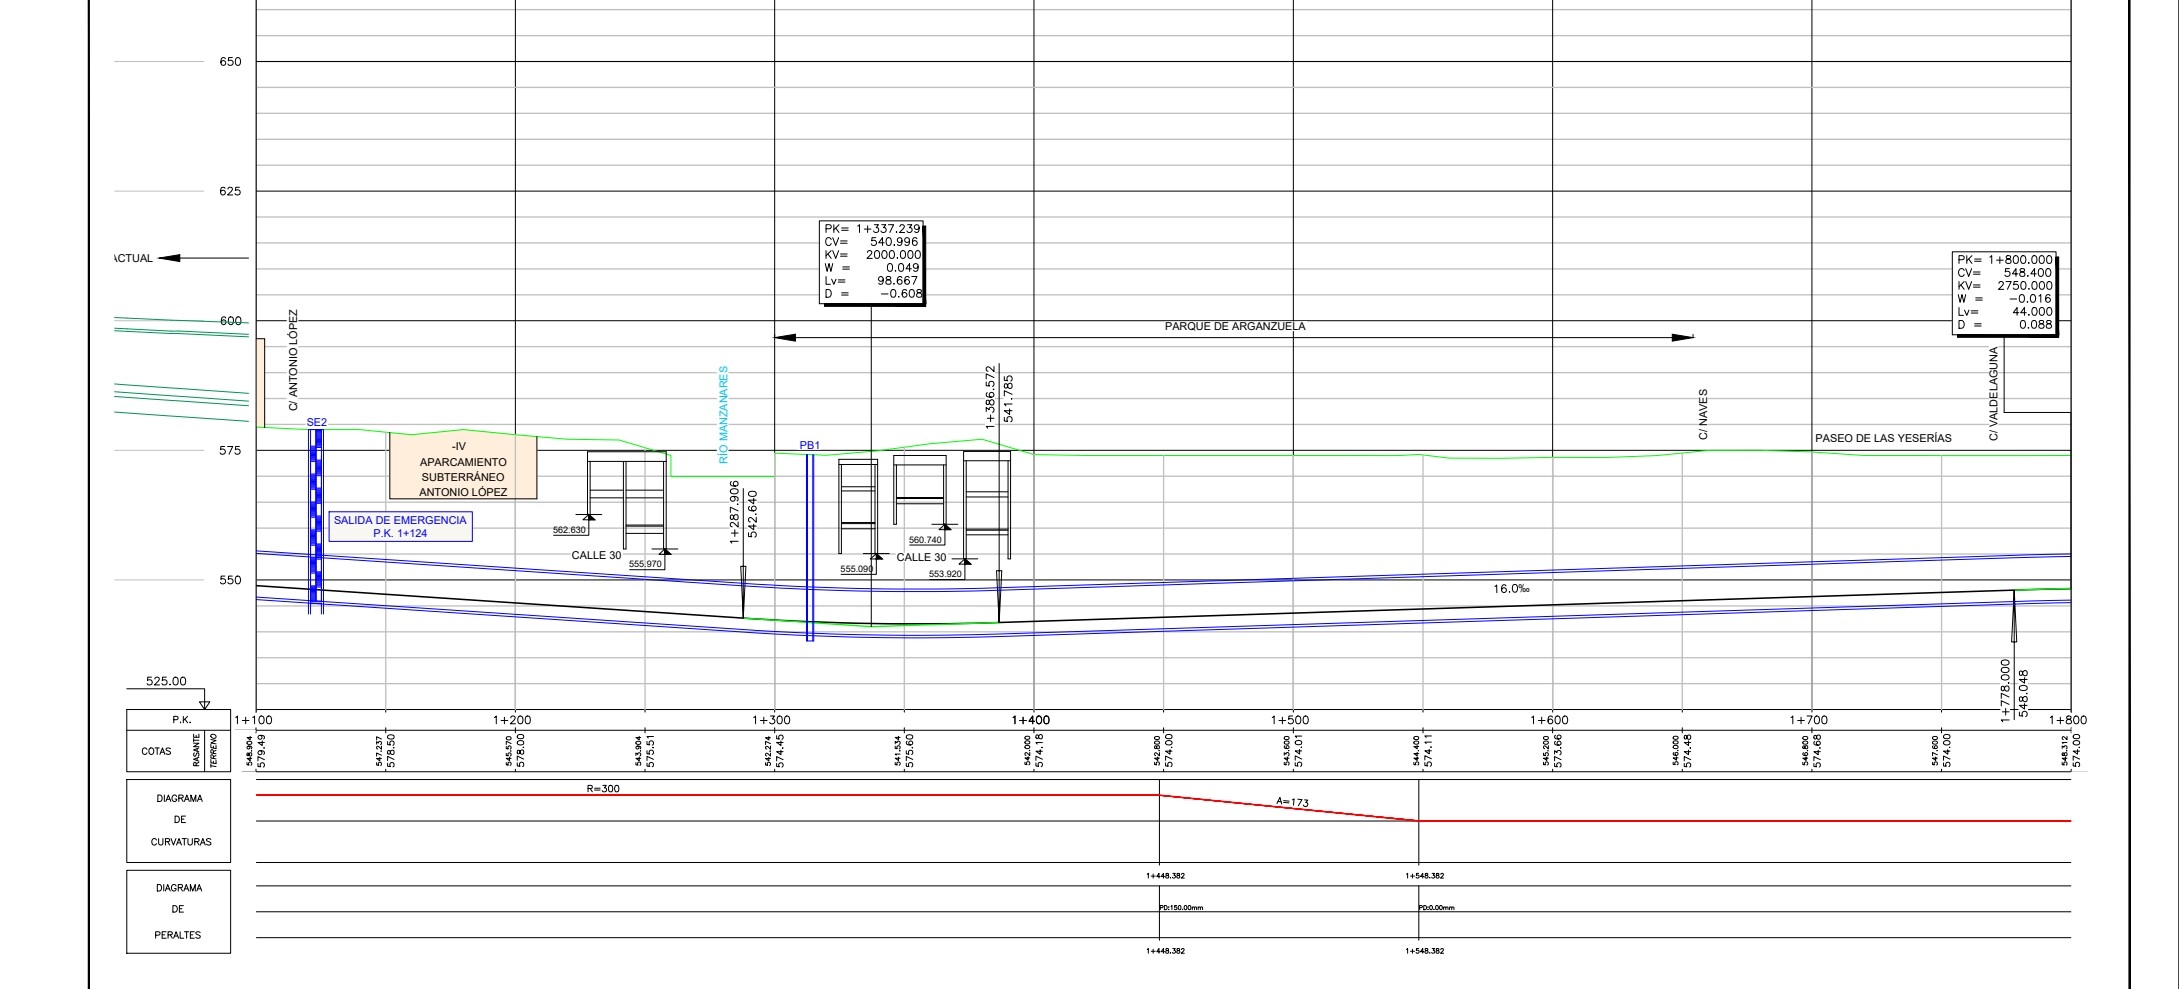
Task: Click the R=300 curvature label
Action: click(603, 789)
